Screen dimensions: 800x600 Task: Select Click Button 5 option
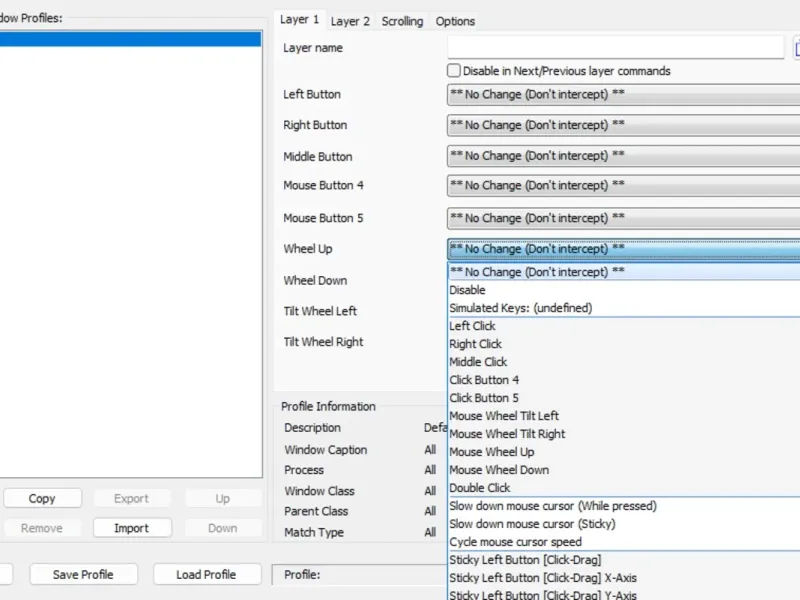623,397
